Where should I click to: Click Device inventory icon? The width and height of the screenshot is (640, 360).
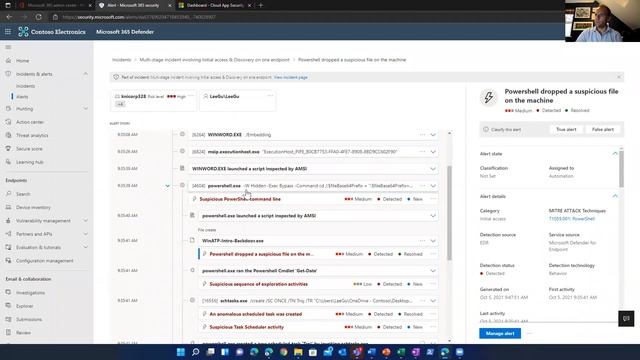pos(8,207)
